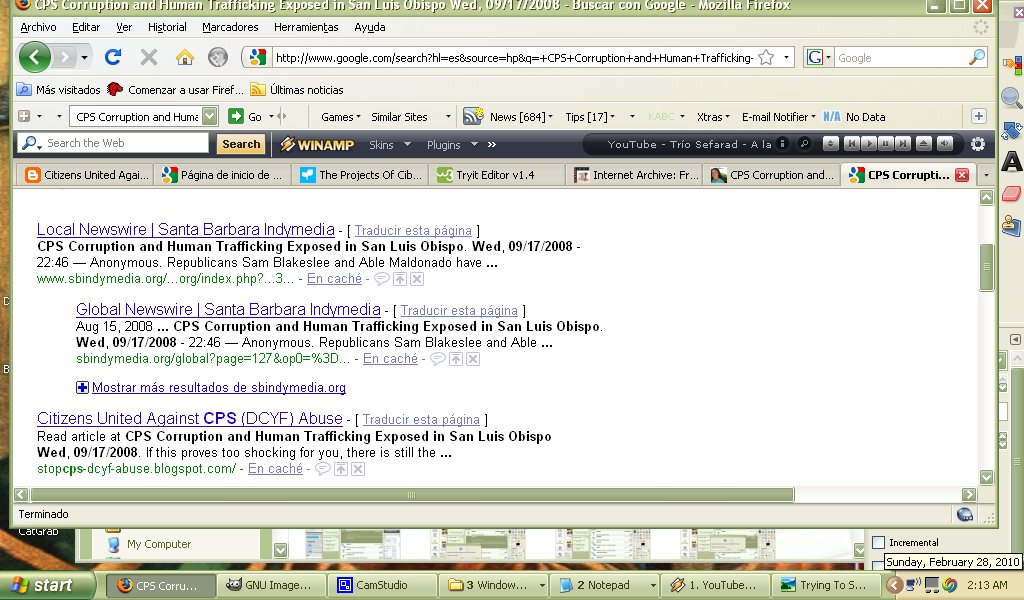The width and height of the screenshot is (1024, 600).
Task: Open the Ayuda menu
Action: [x=370, y=27]
